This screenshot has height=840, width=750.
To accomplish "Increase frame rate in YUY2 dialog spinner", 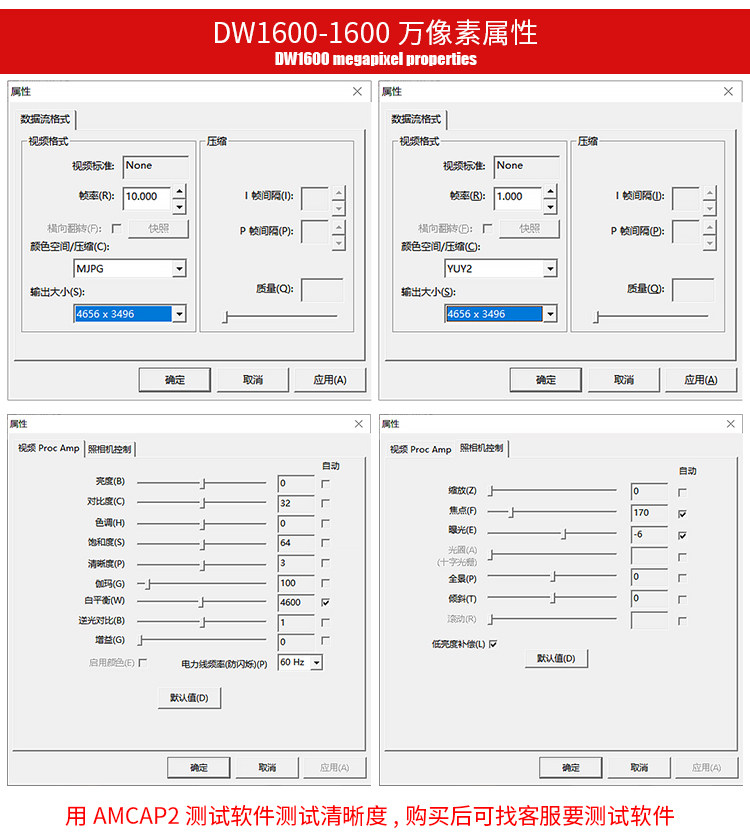I will click(x=550, y=191).
